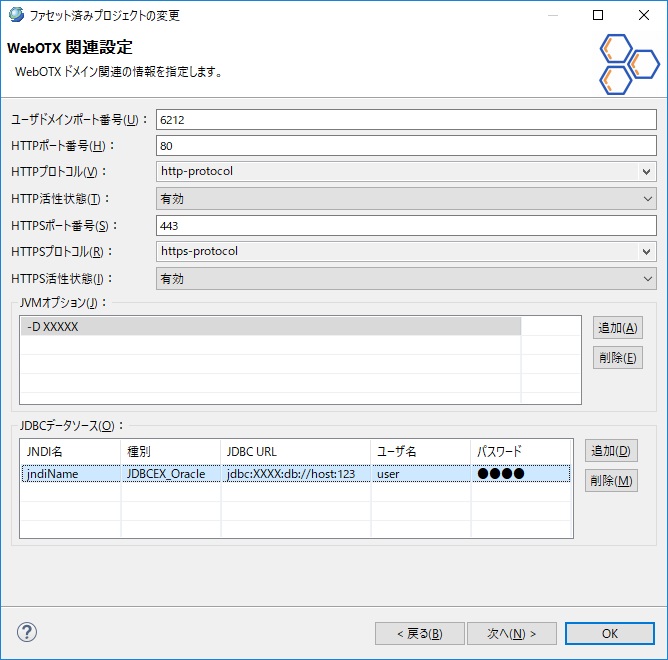Expand the HTTPS active state dropdown

click(x=406, y=279)
